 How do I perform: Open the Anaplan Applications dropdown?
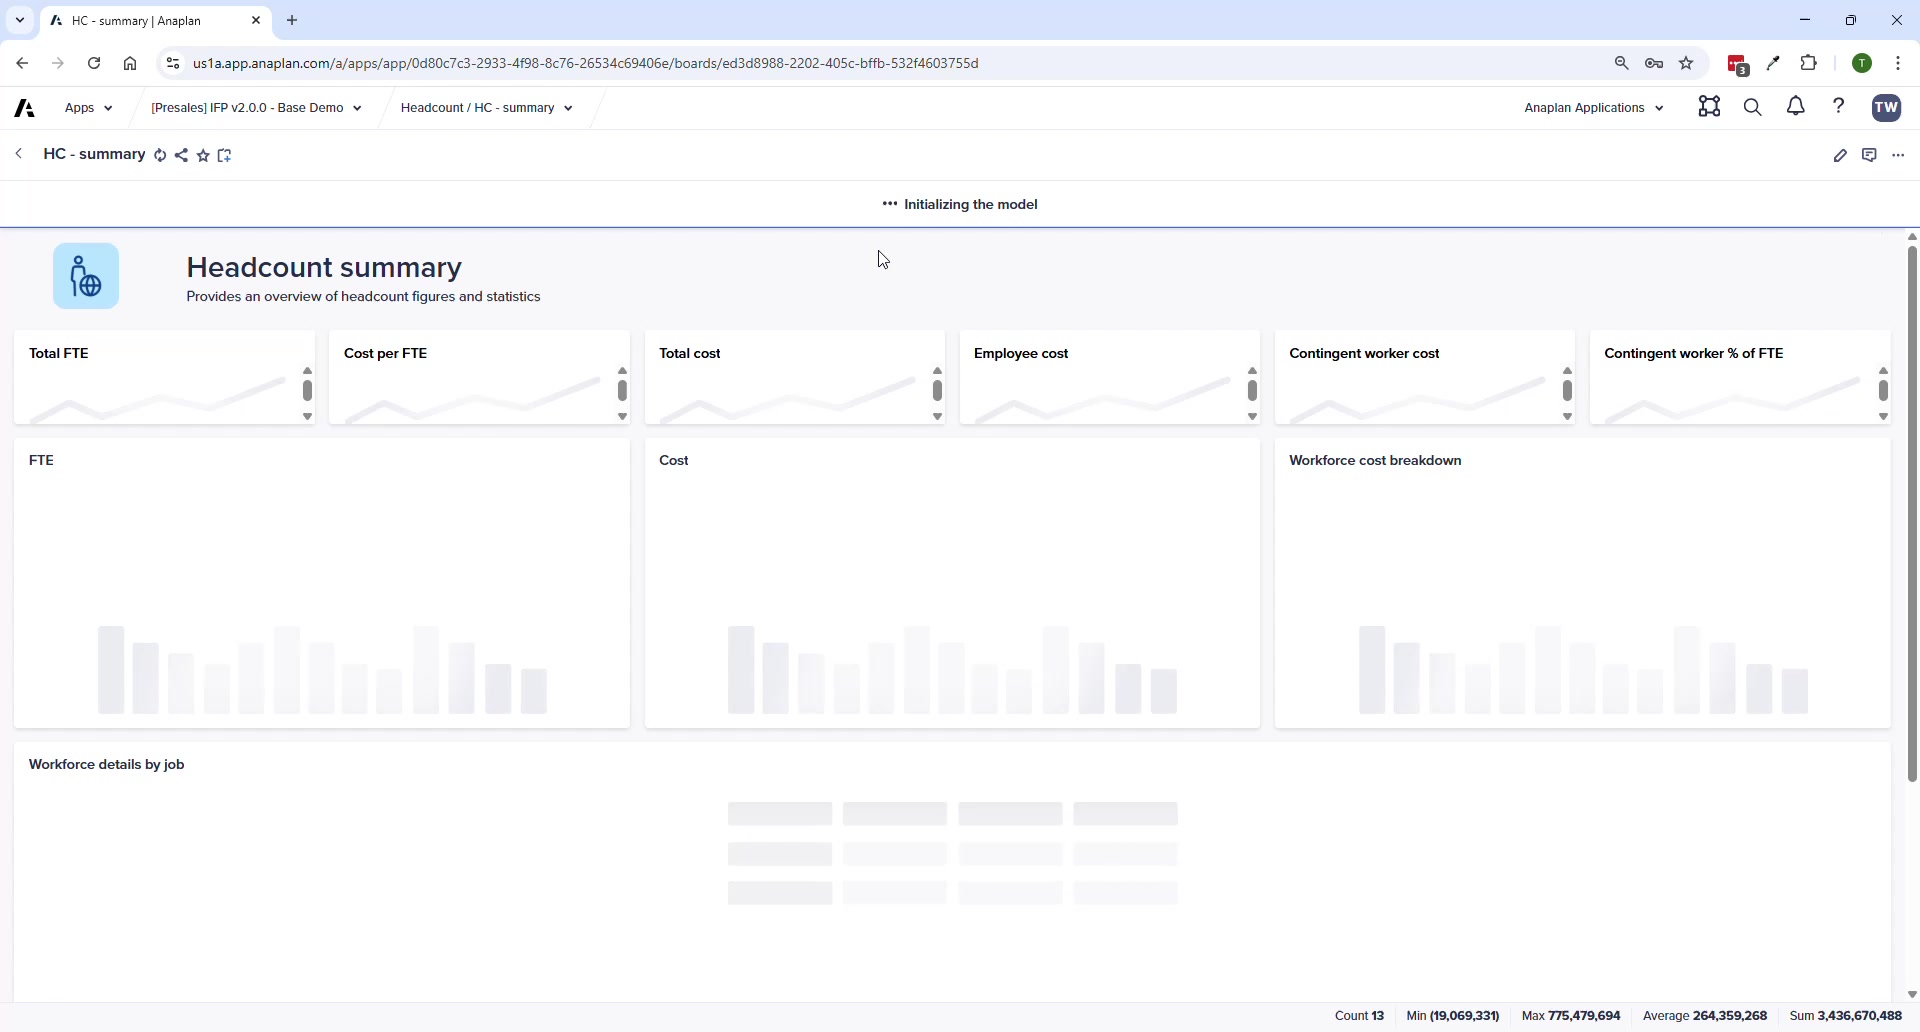(x=1594, y=107)
